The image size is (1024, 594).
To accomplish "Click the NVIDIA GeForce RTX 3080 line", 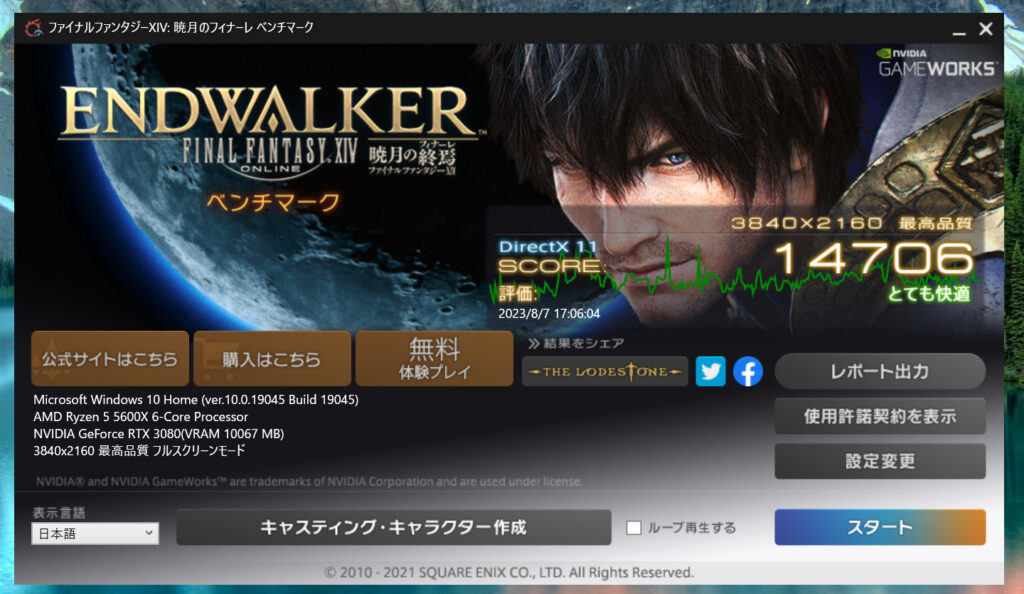I will (x=159, y=433).
